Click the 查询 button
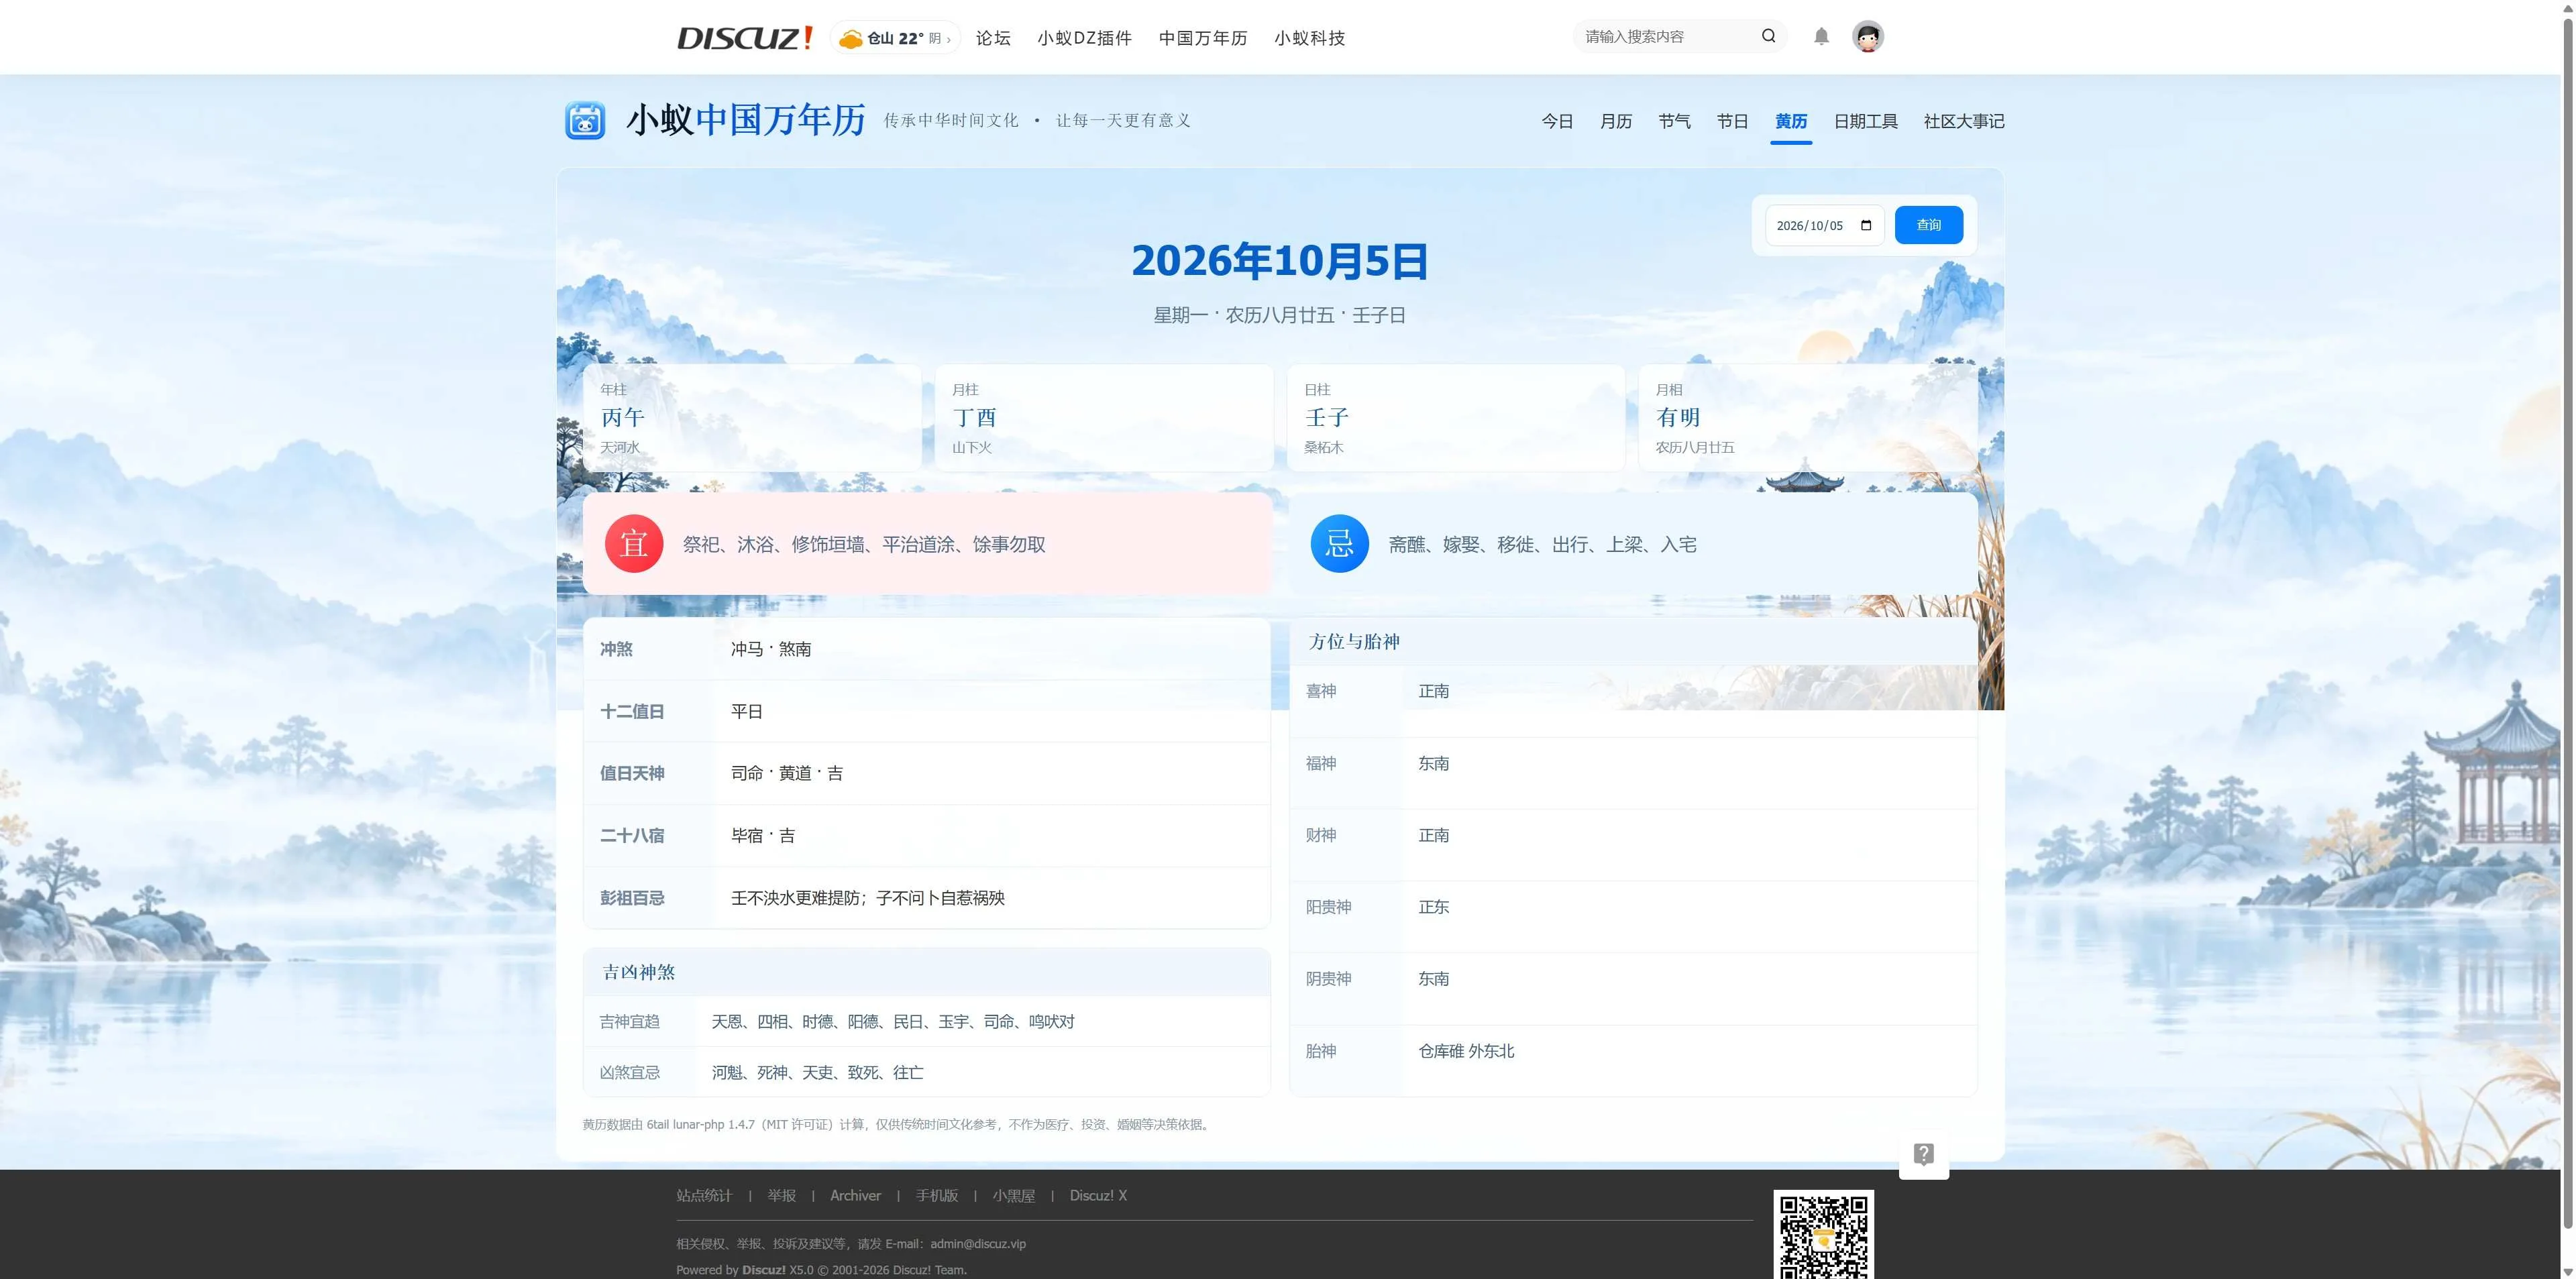Viewport: 2576px width, 1279px height. (x=1928, y=225)
